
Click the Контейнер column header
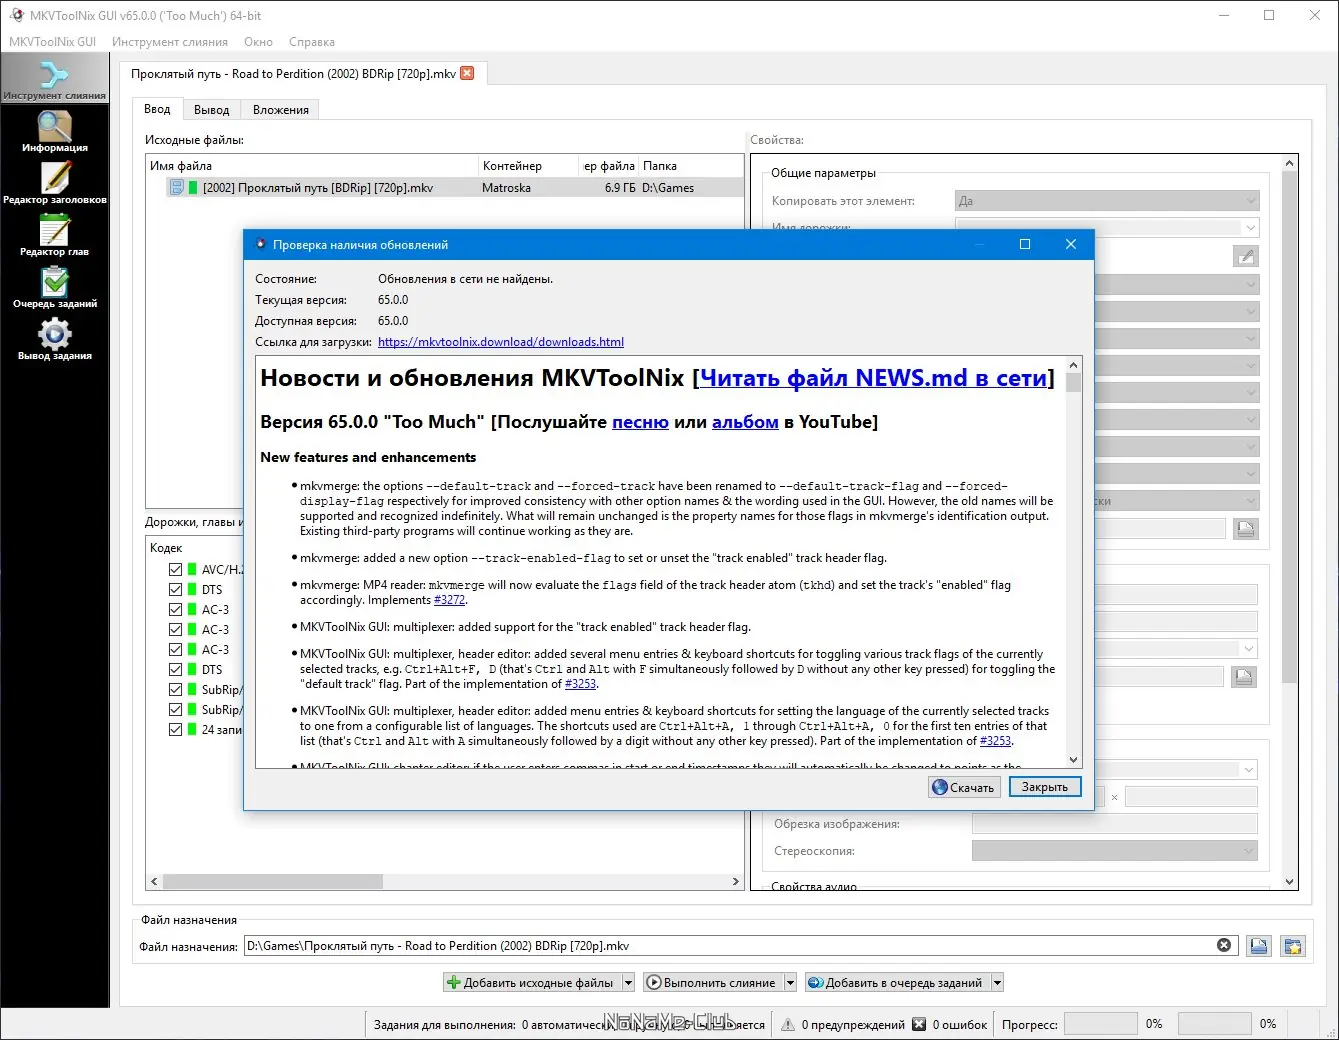529,166
